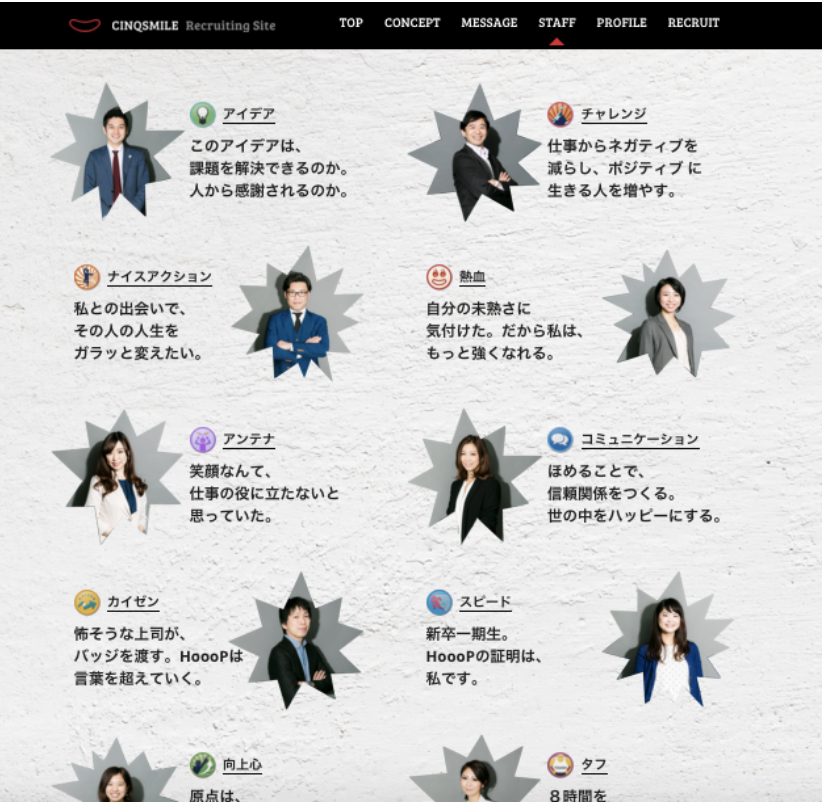Navigate to the PROFILE menu item
The width and height of the screenshot is (824, 802).
[x=622, y=23]
